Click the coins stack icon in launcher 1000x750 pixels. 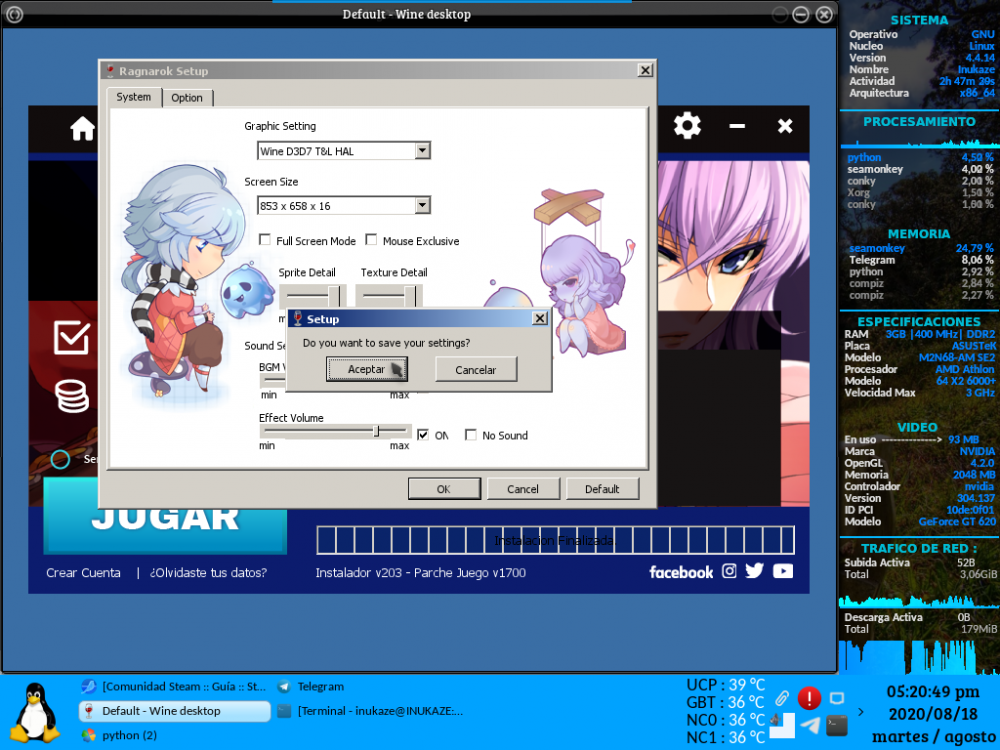(x=72, y=396)
